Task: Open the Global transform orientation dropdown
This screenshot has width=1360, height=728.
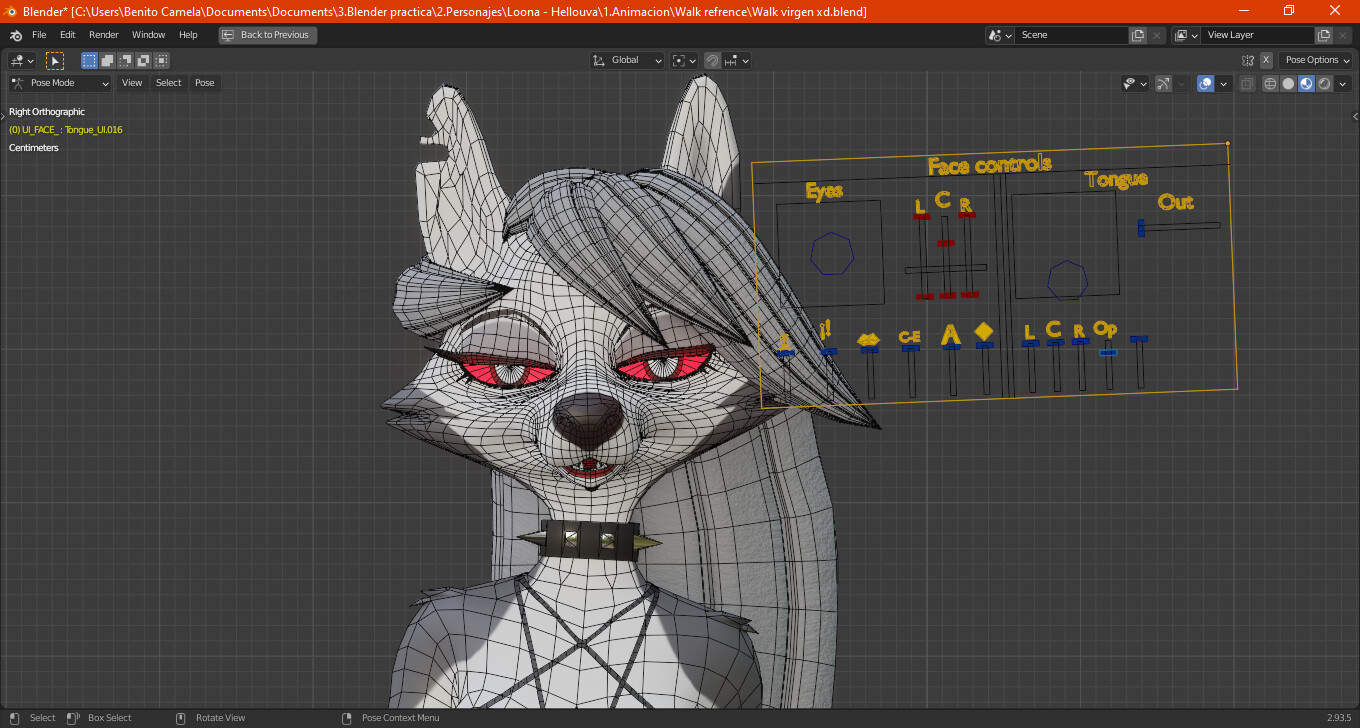Action: click(627, 60)
